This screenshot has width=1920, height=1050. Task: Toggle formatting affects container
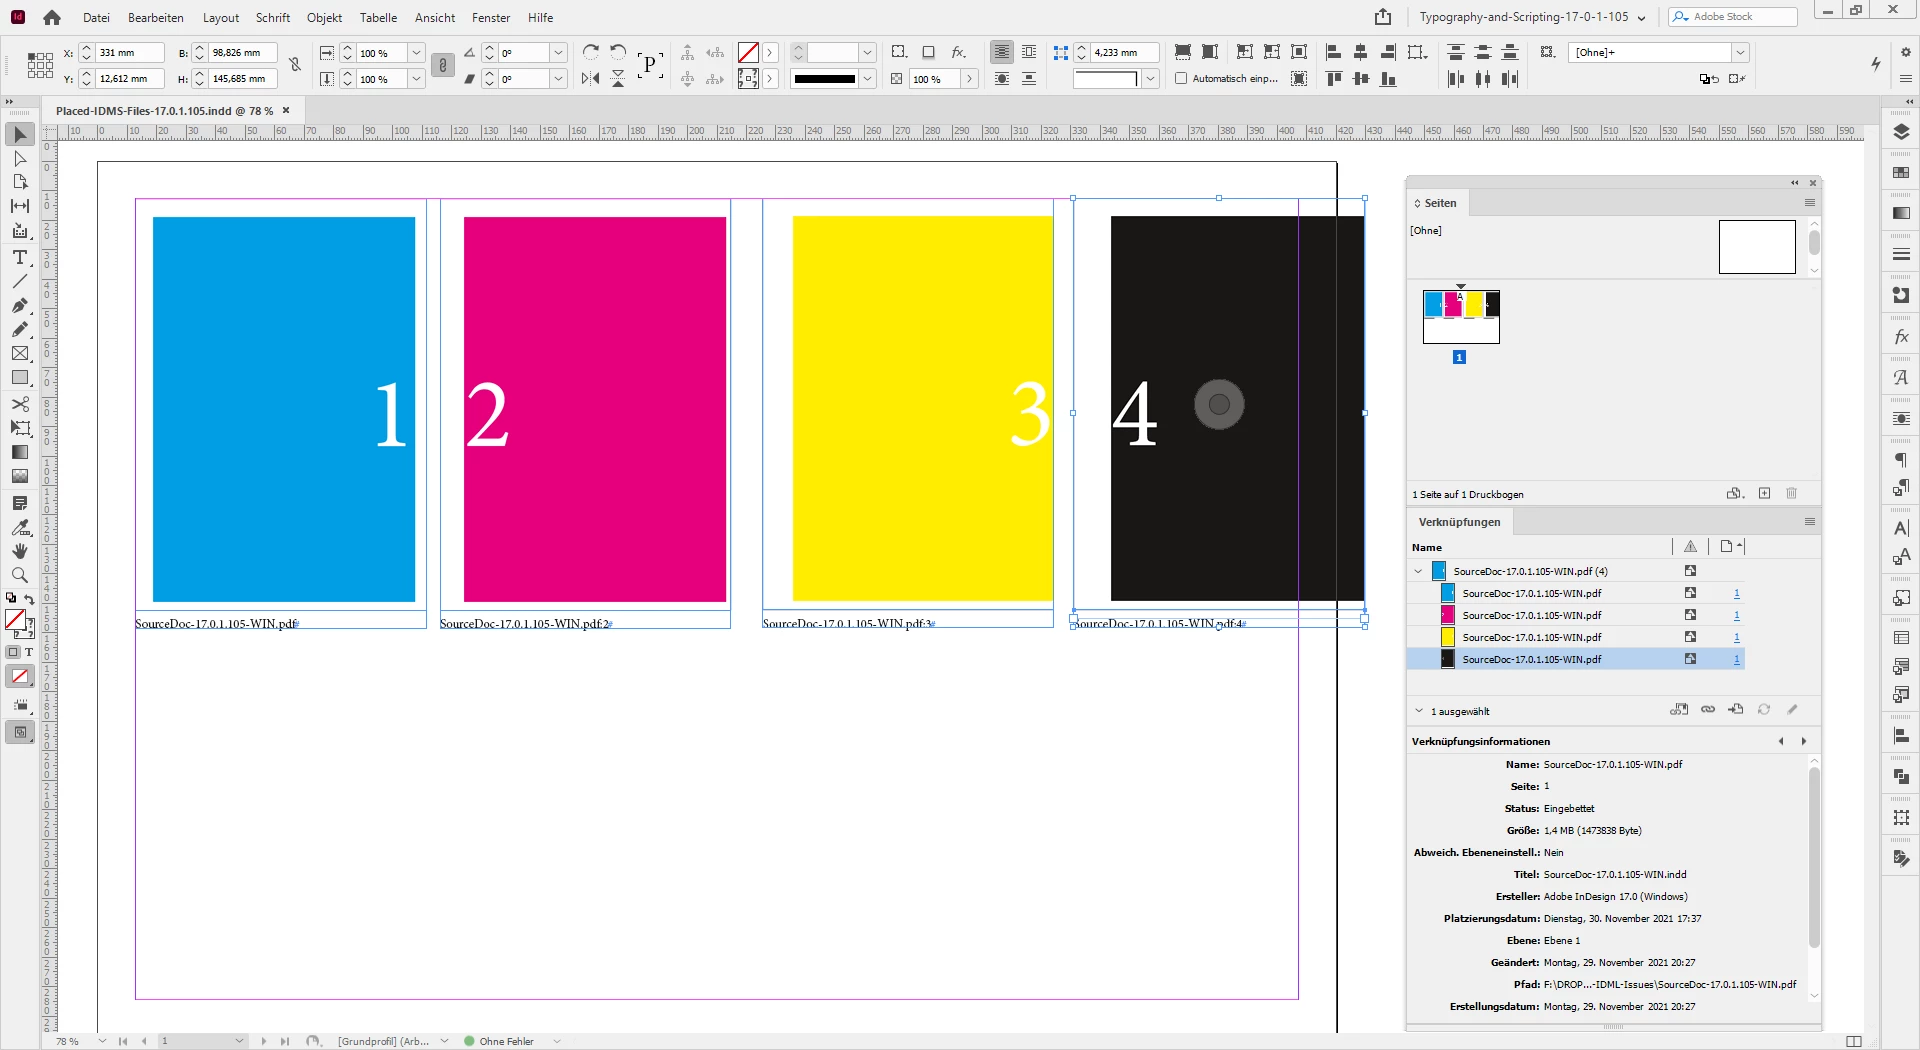tap(14, 652)
